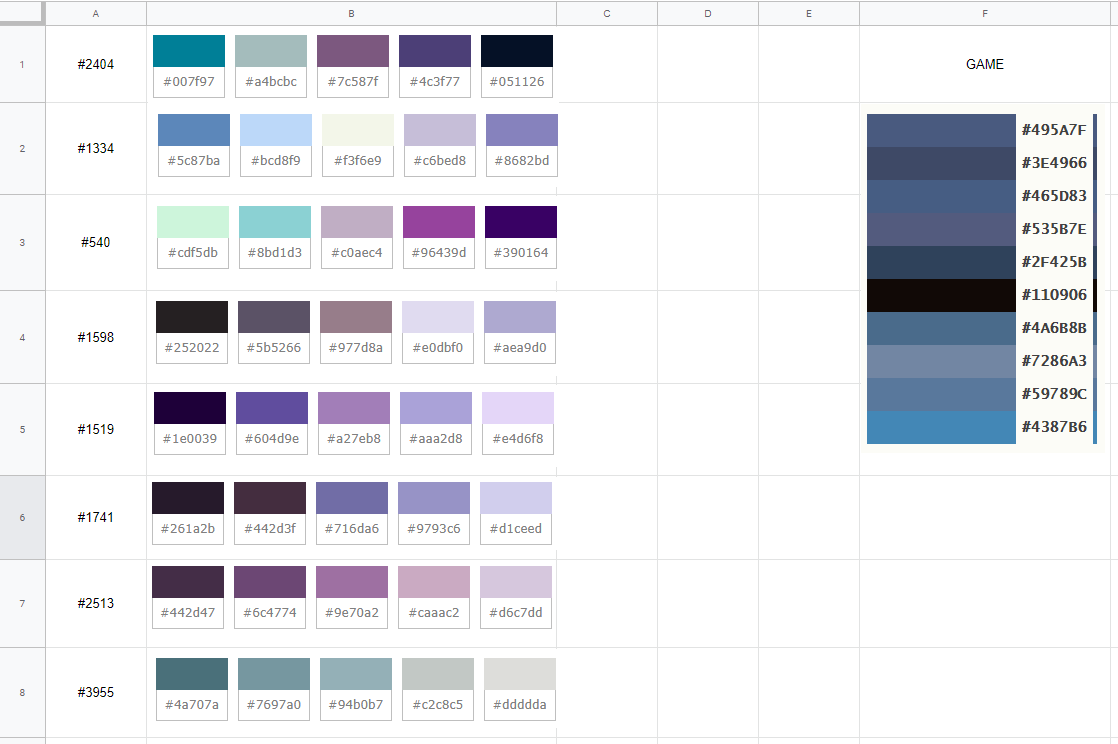Click the select-all corner box
The width and height of the screenshot is (1118, 744).
pos(22,13)
